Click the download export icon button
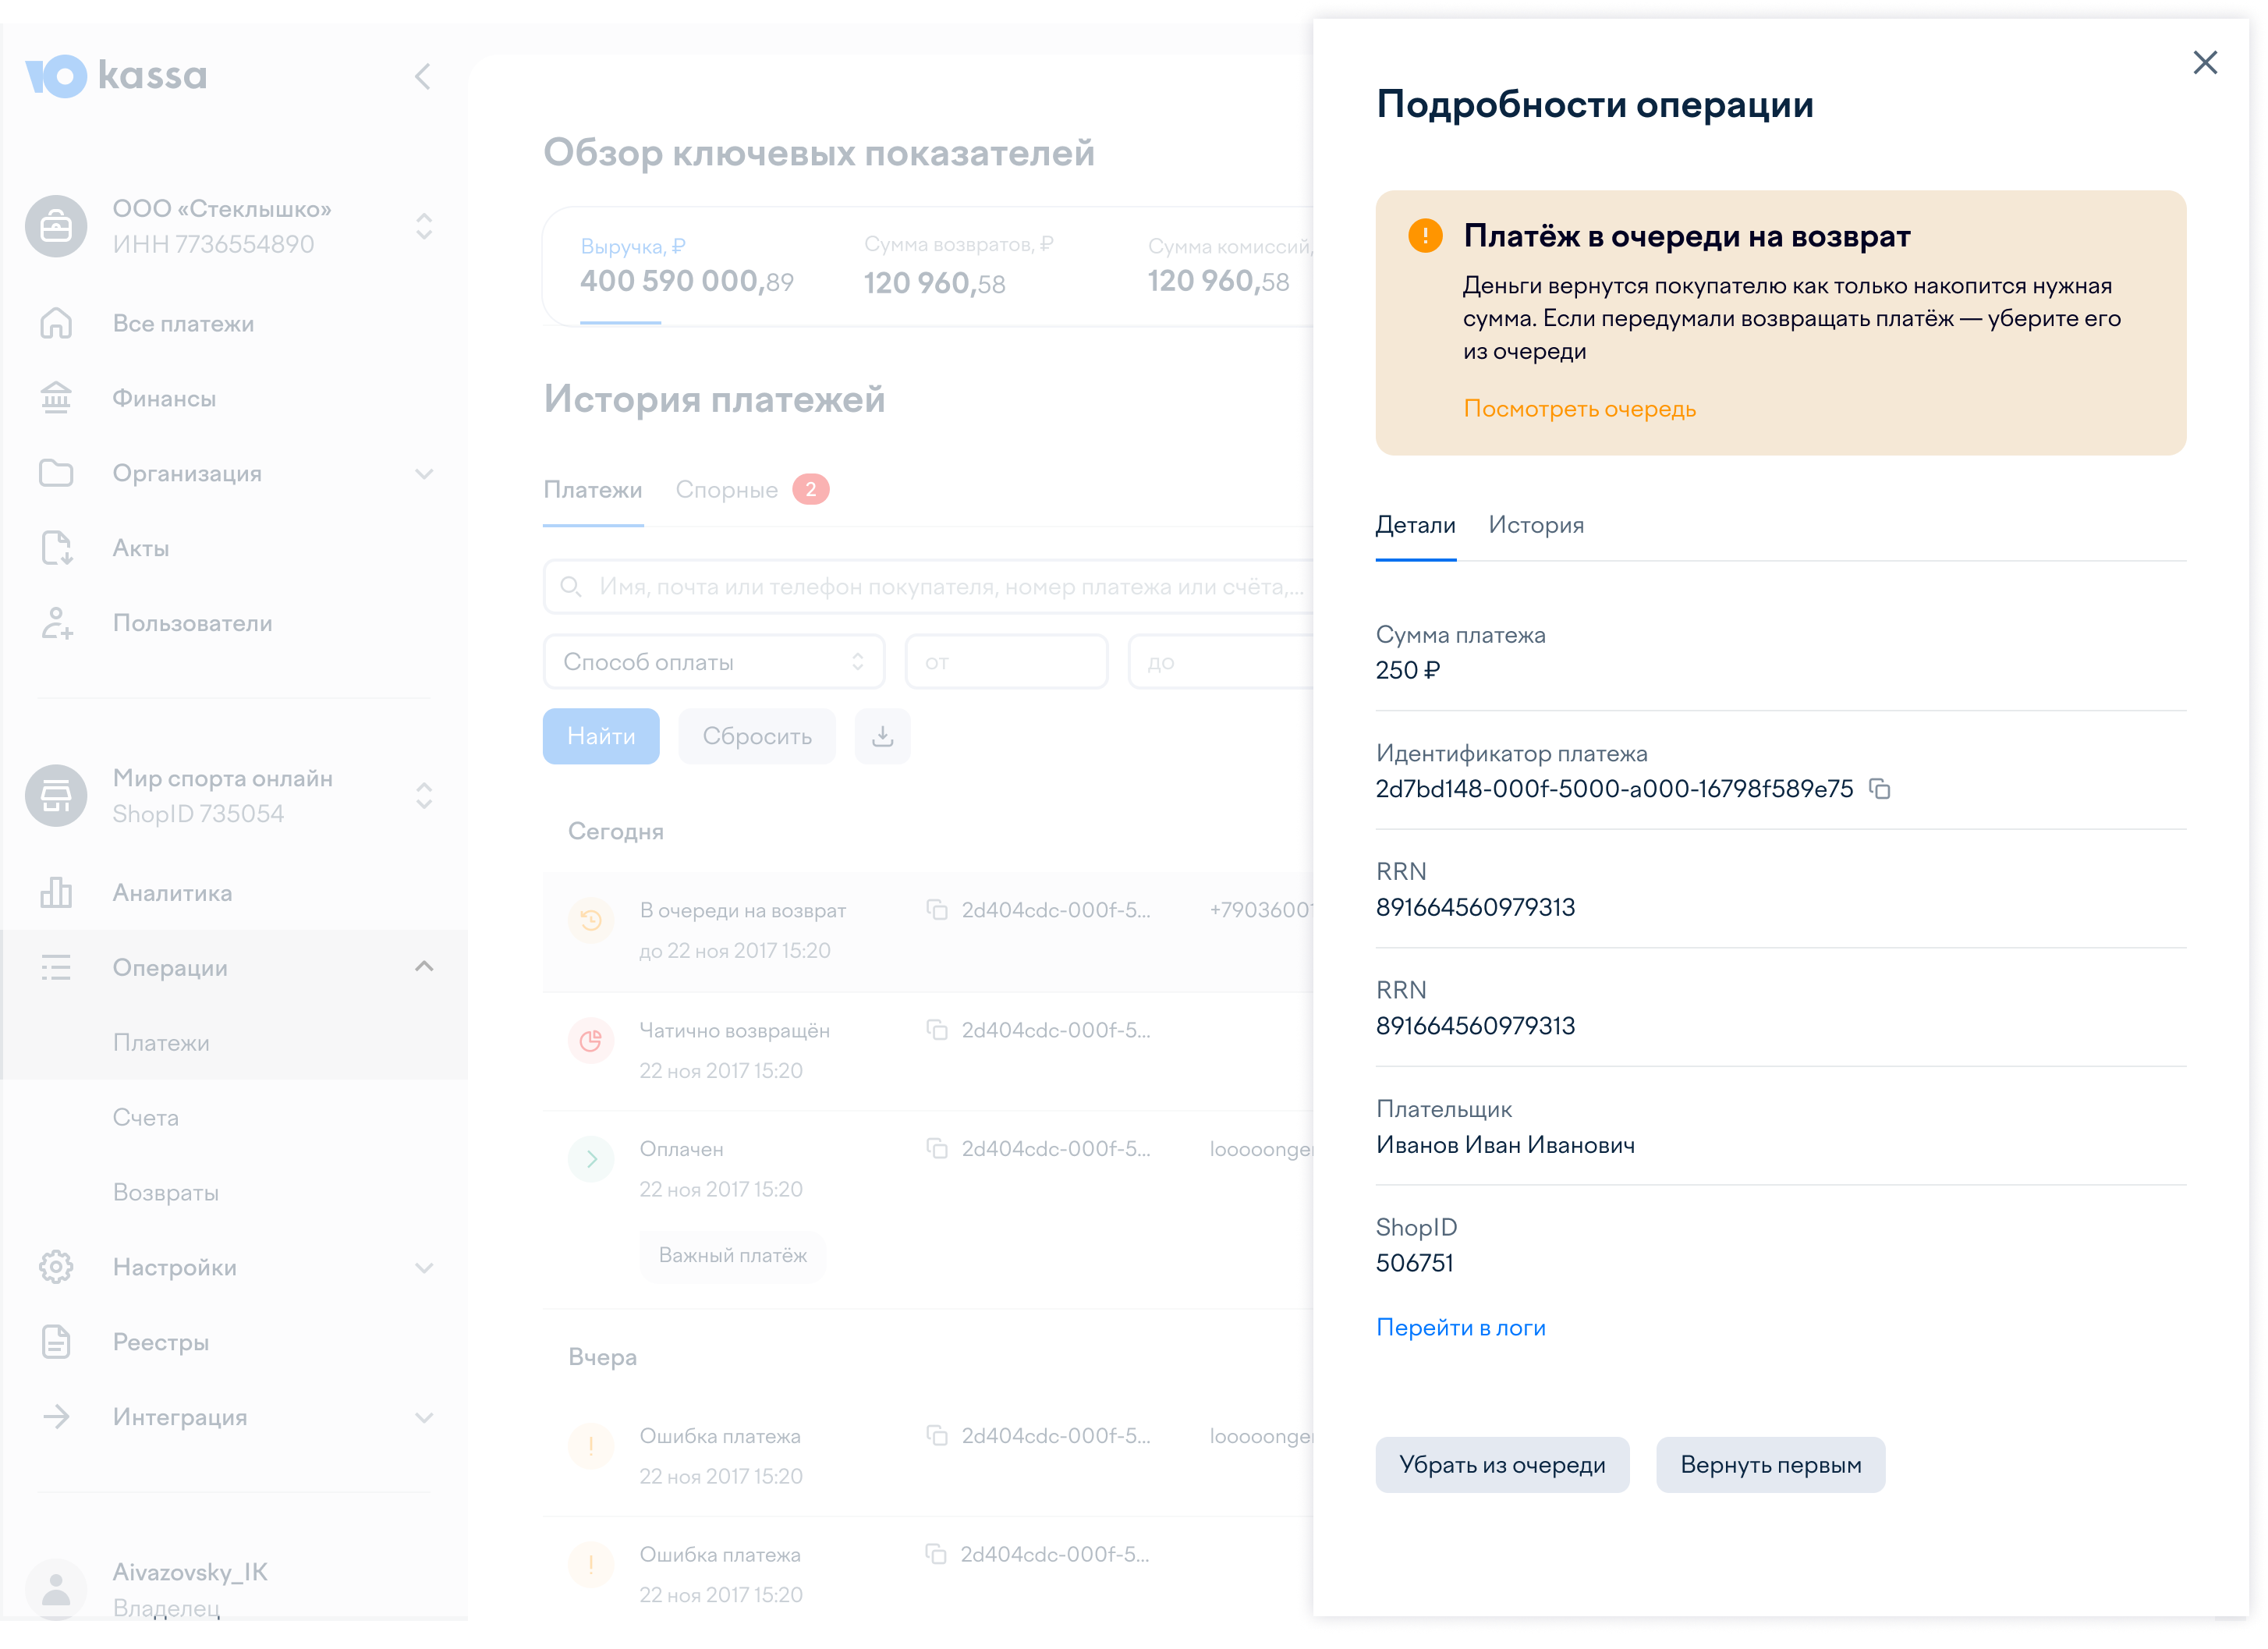2268x1649 pixels. [883, 737]
